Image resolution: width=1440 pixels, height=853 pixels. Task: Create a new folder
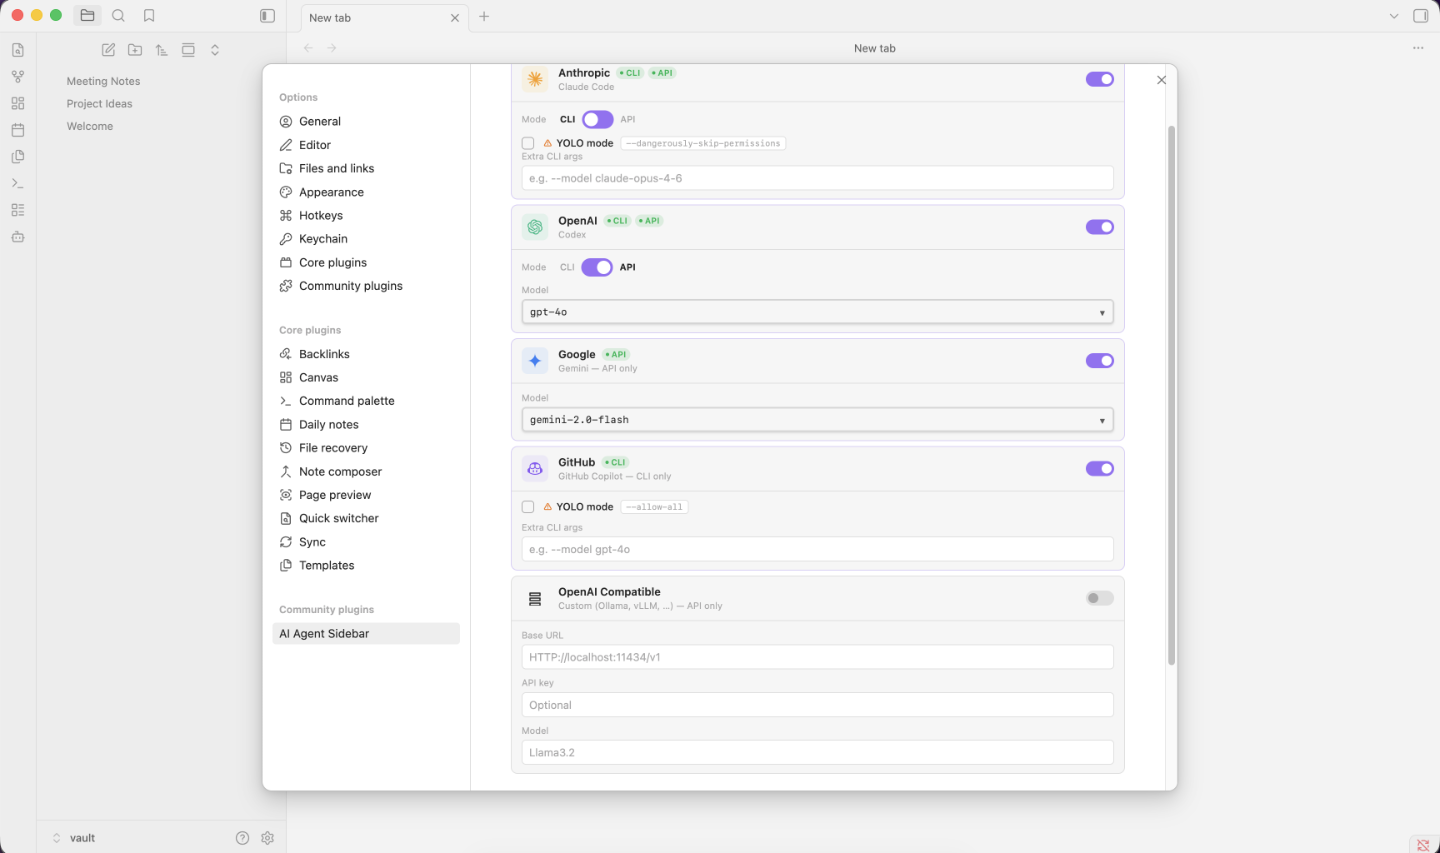135,49
